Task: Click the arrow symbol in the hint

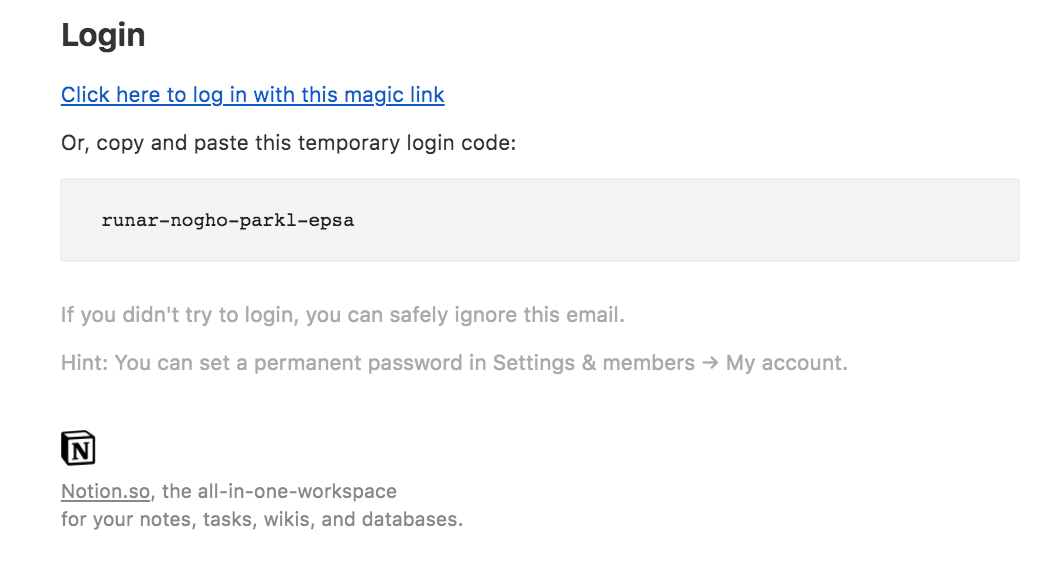Action: click(x=710, y=363)
